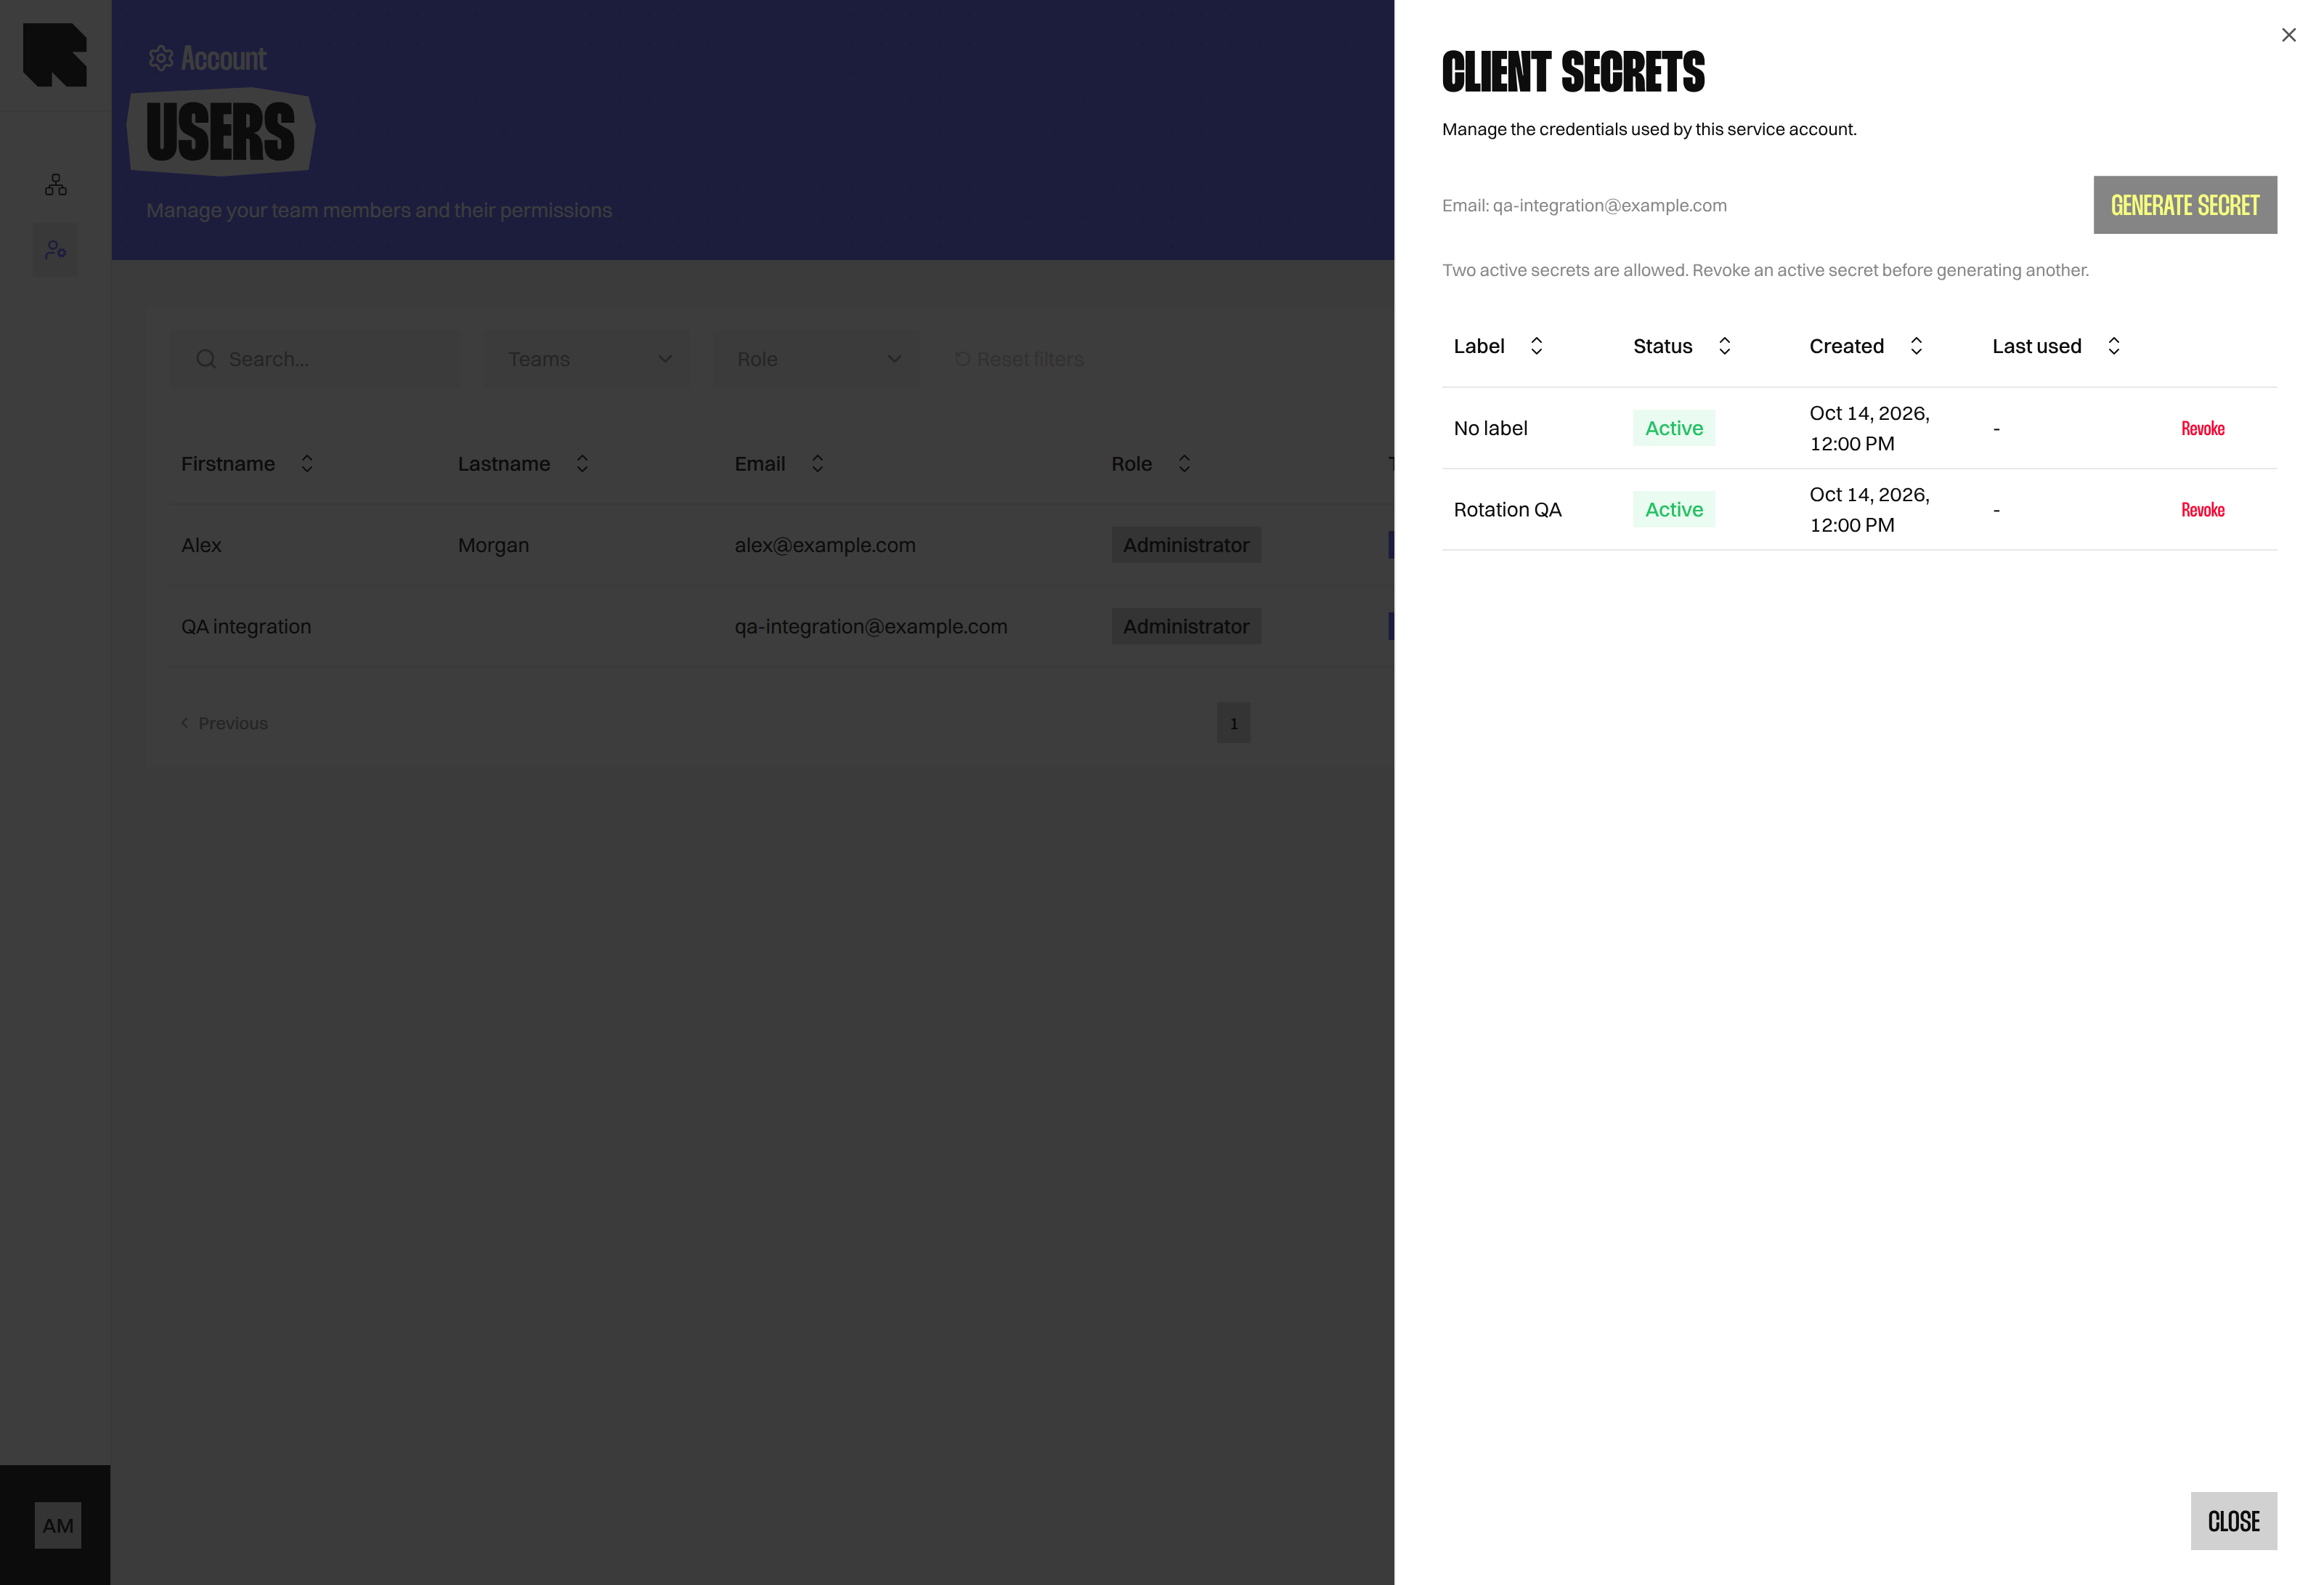2324x1585 pixels.
Task: Sort users by the Email column arrows
Action: click(817, 464)
